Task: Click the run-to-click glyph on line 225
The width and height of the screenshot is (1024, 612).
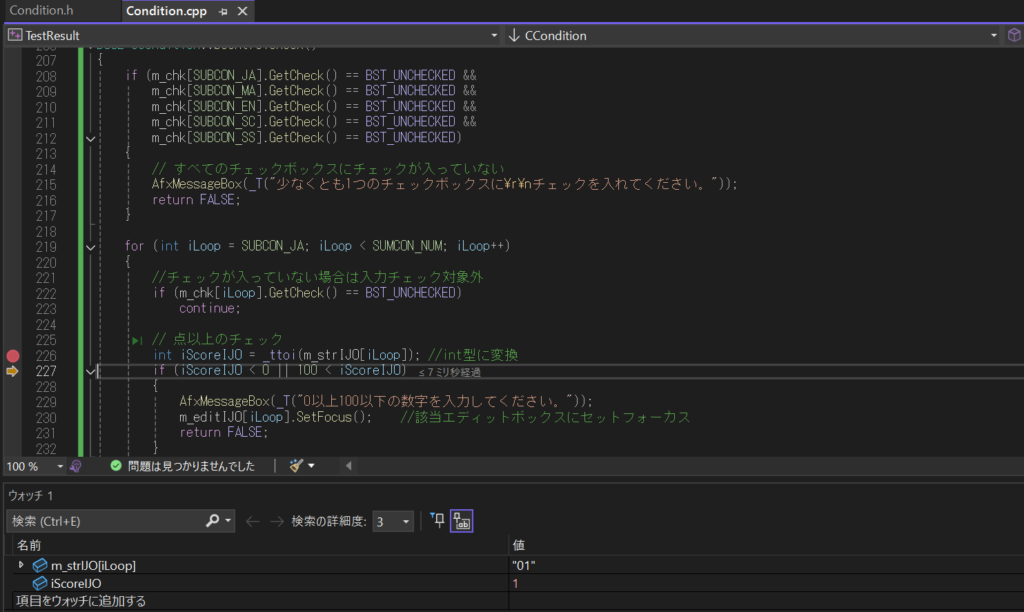Action: click(137, 340)
